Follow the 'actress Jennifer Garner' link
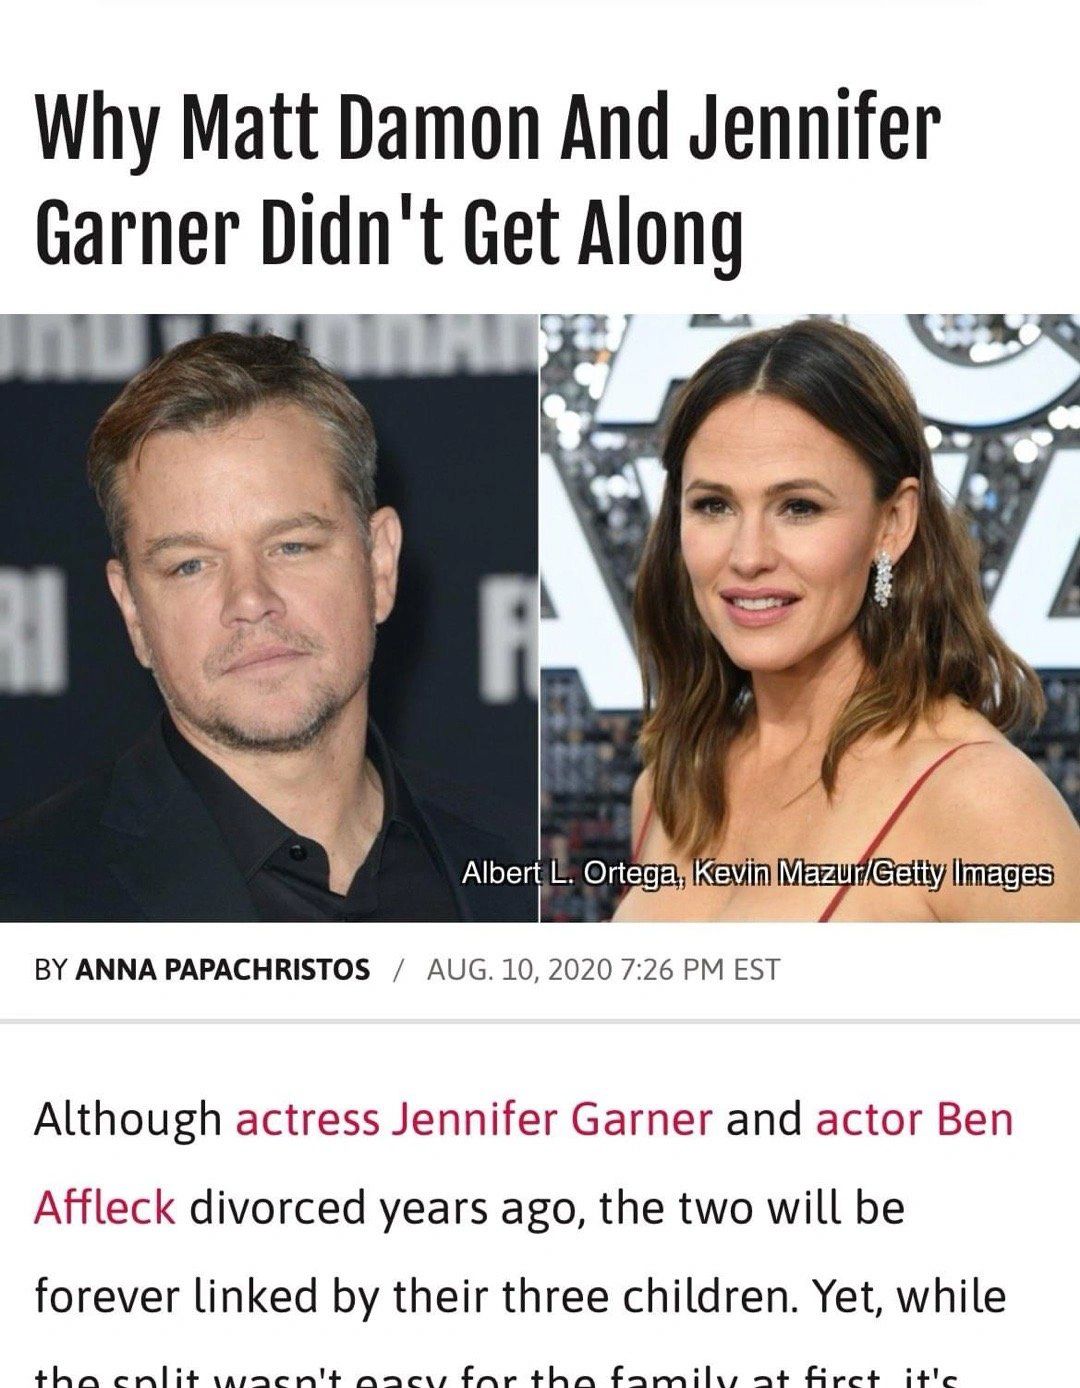The height and width of the screenshot is (1388, 1080). tap(473, 1120)
